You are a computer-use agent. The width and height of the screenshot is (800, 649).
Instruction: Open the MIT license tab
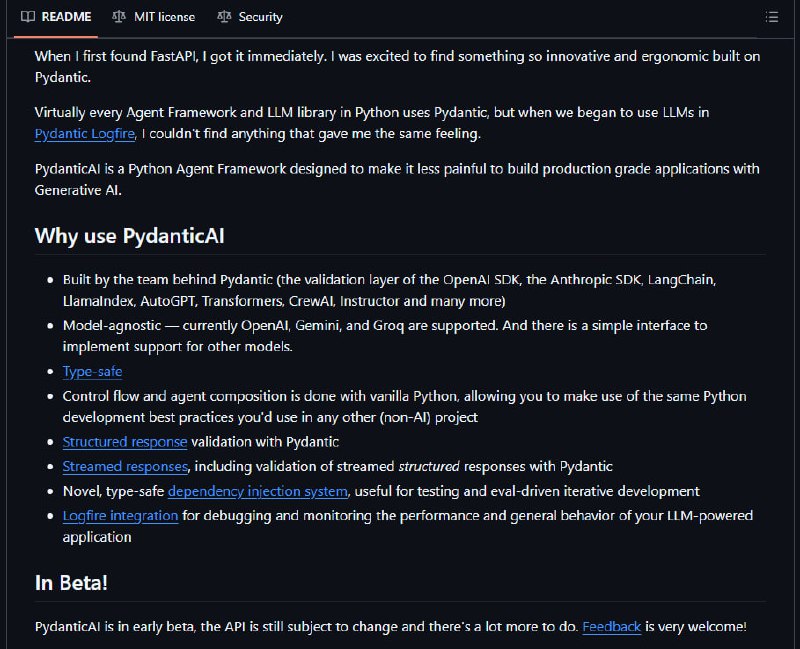(x=154, y=17)
